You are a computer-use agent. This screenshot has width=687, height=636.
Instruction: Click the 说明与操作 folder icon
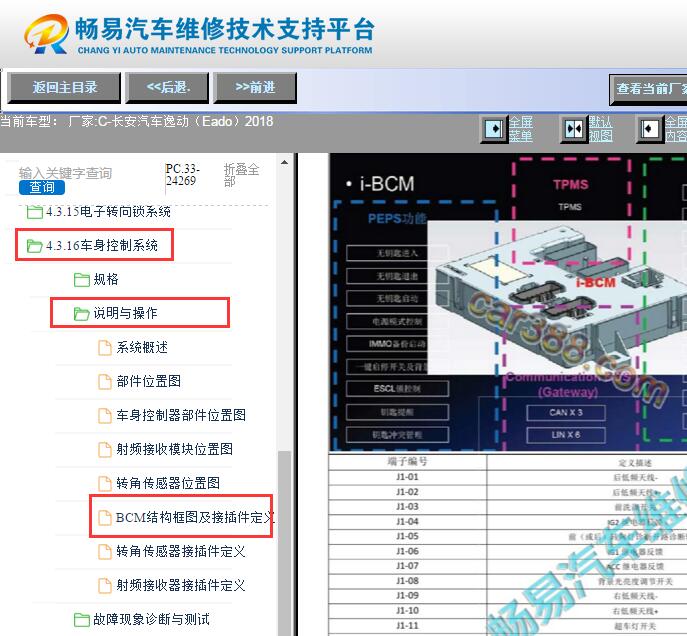click(x=82, y=314)
